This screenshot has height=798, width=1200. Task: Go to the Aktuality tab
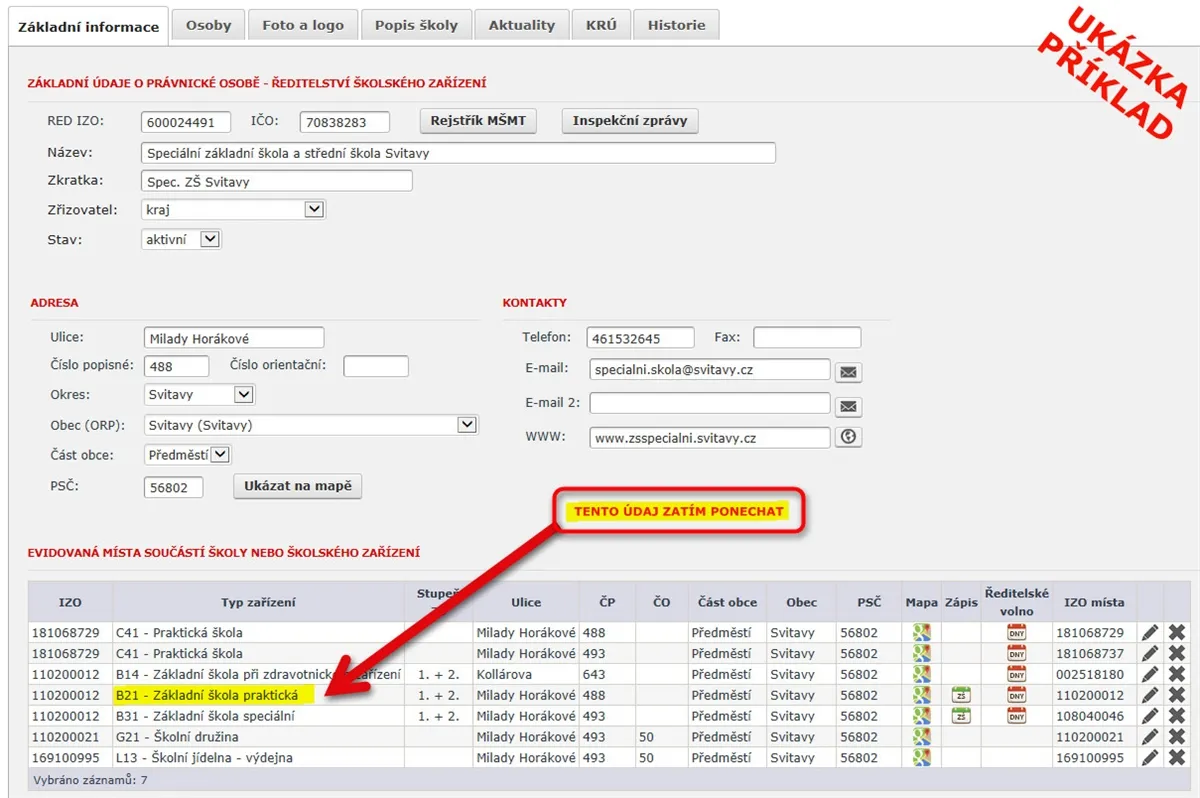tap(522, 25)
